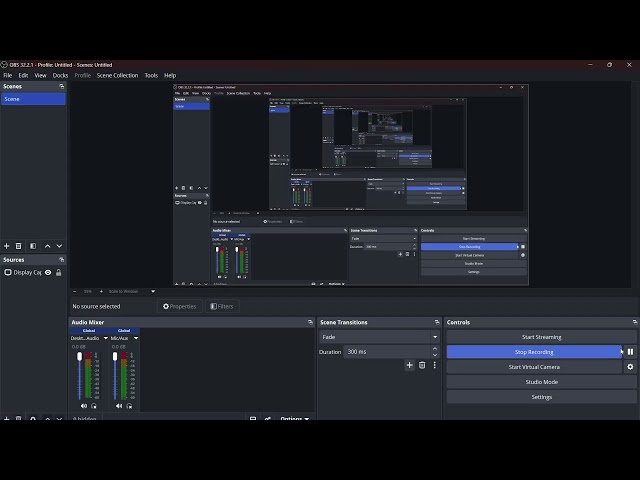The width and height of the screenshot is (640, 480).
Task: Click the 'No source selected' text
Action: tap(96, 307)
